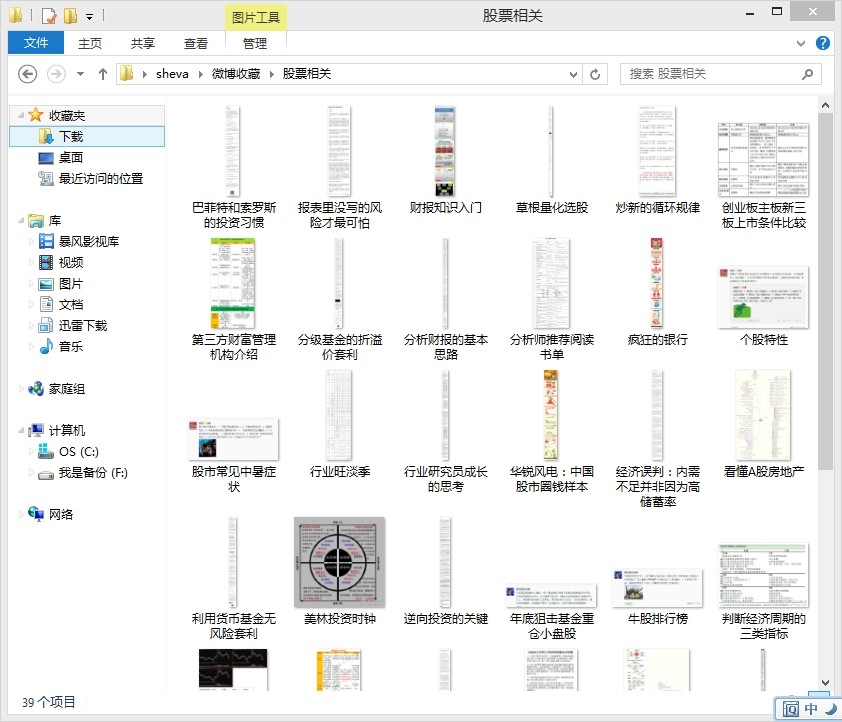This screenshot has height=722, width=842.
Task: Select the OS (C:) drive
Action: tap(78, 451)
